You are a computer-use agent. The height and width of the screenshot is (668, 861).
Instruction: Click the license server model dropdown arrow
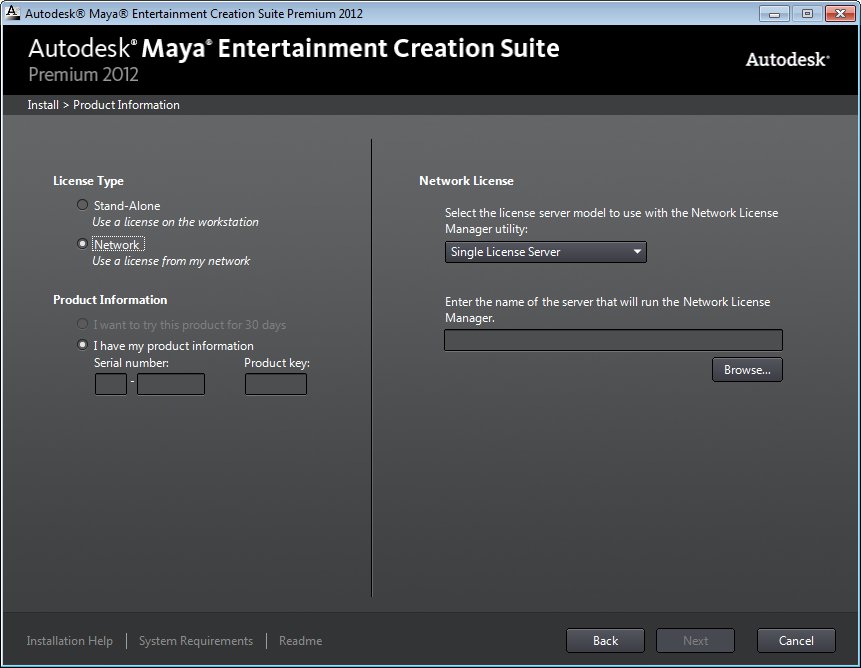(637, 252)
